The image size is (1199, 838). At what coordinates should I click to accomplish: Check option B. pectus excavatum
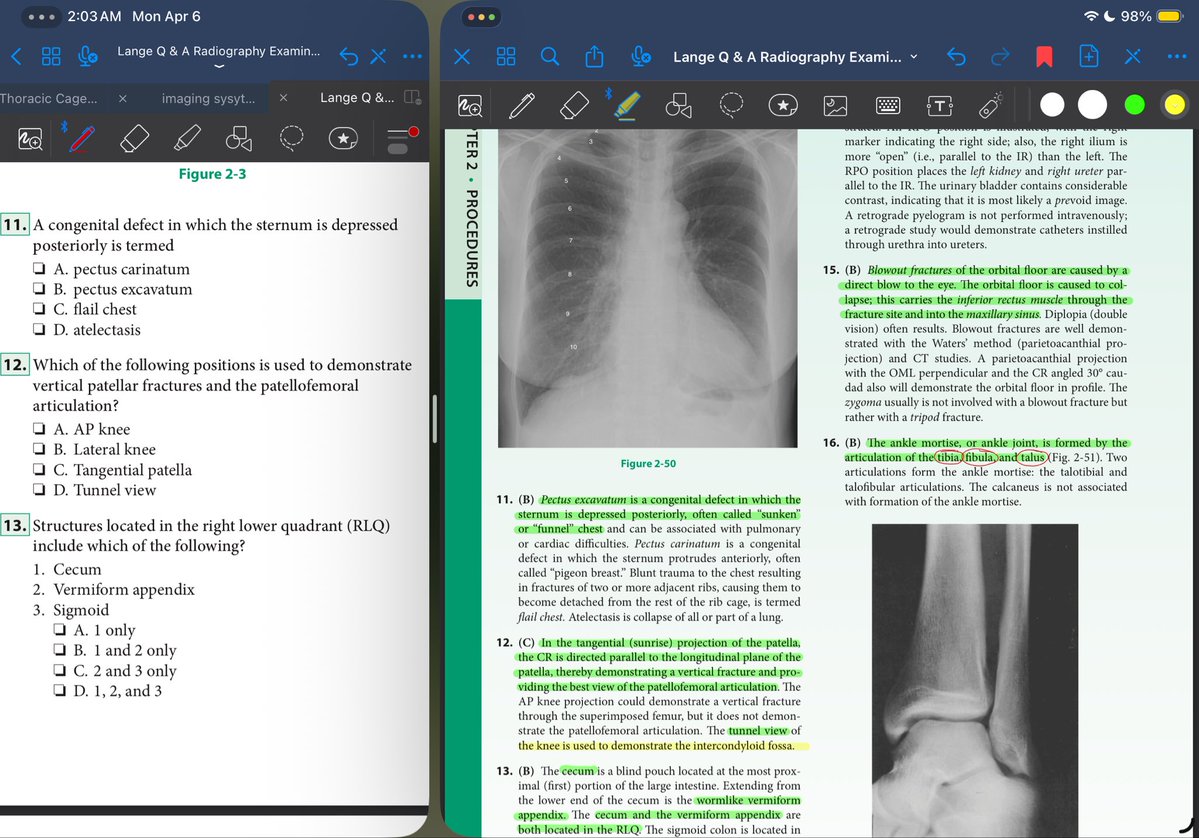click(x=39, y=288)
